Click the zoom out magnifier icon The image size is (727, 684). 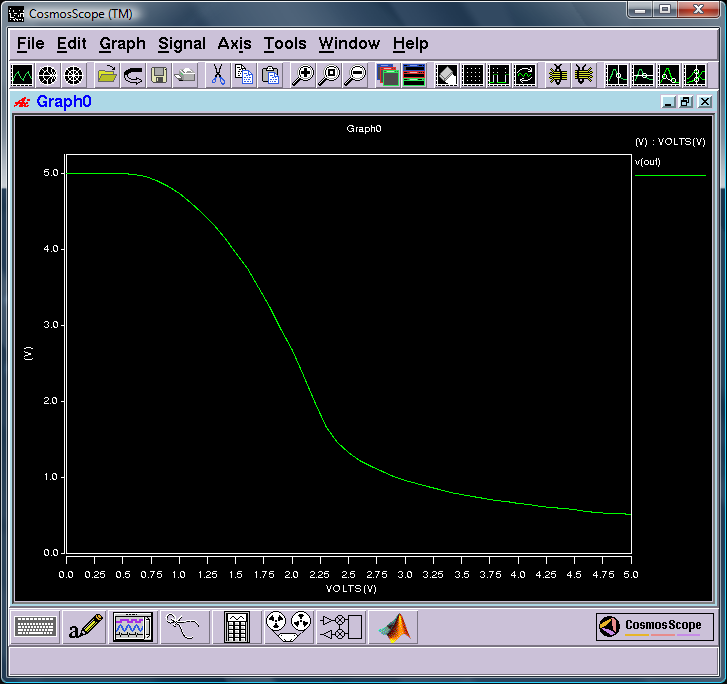tap(356, 75)
